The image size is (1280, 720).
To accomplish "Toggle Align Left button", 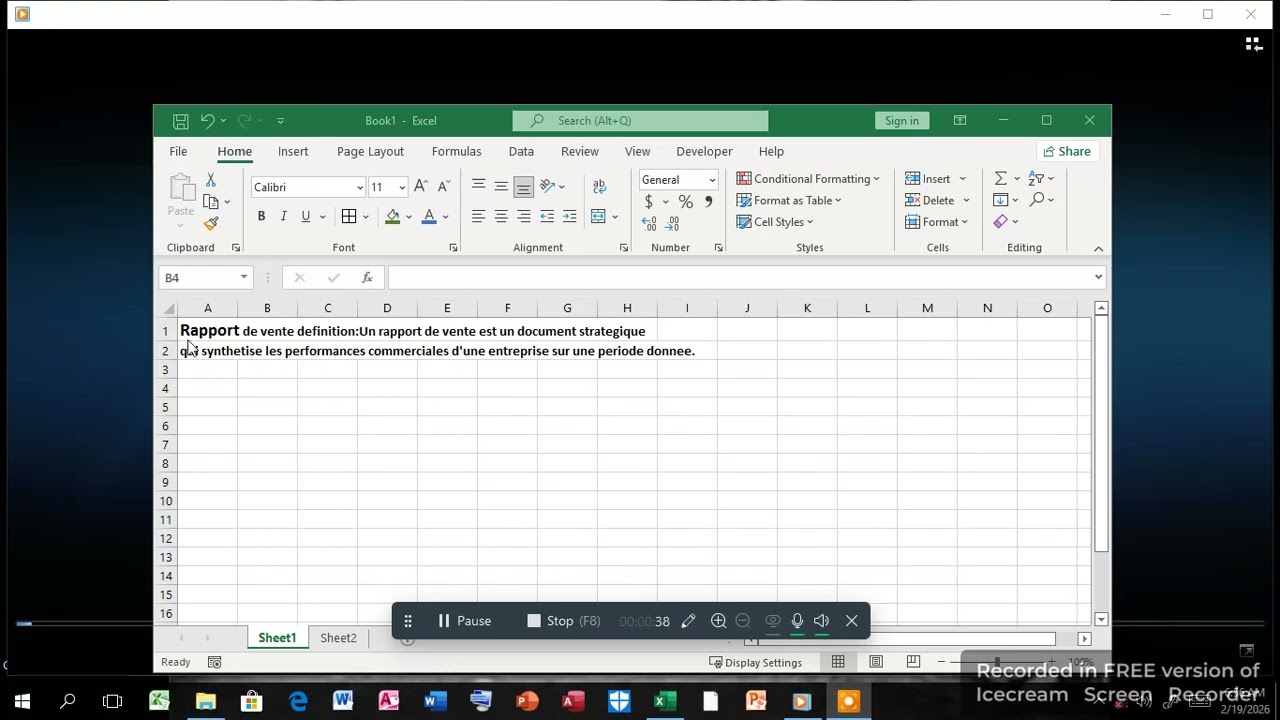I will pos(478,216).
